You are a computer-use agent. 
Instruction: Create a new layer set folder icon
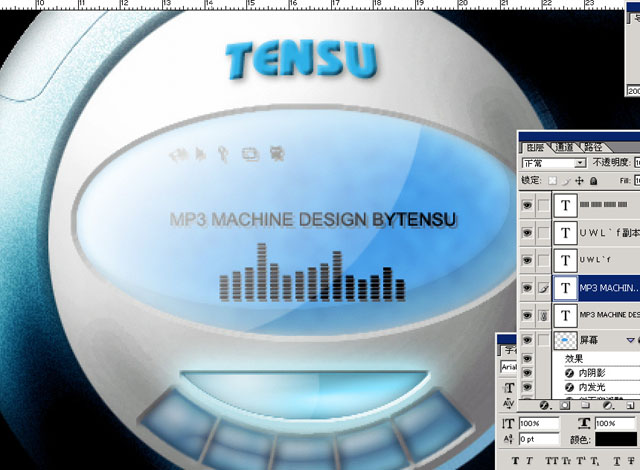click(x=586, y=405)
